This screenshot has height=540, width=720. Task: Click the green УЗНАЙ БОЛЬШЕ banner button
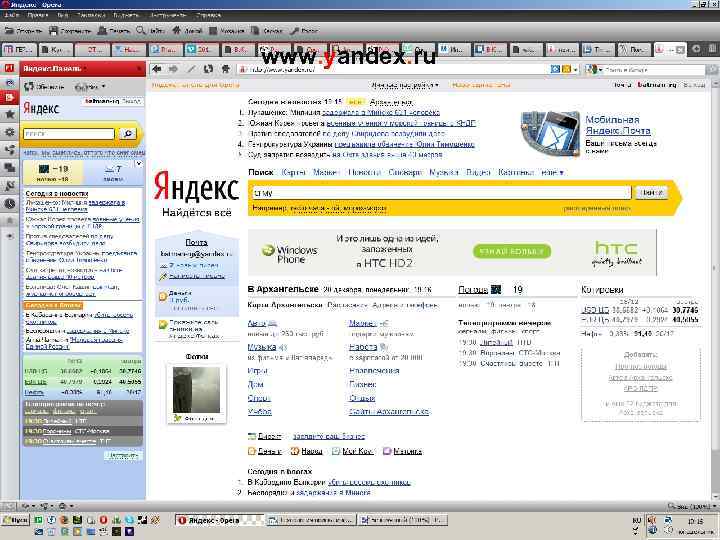click(512, 251)
